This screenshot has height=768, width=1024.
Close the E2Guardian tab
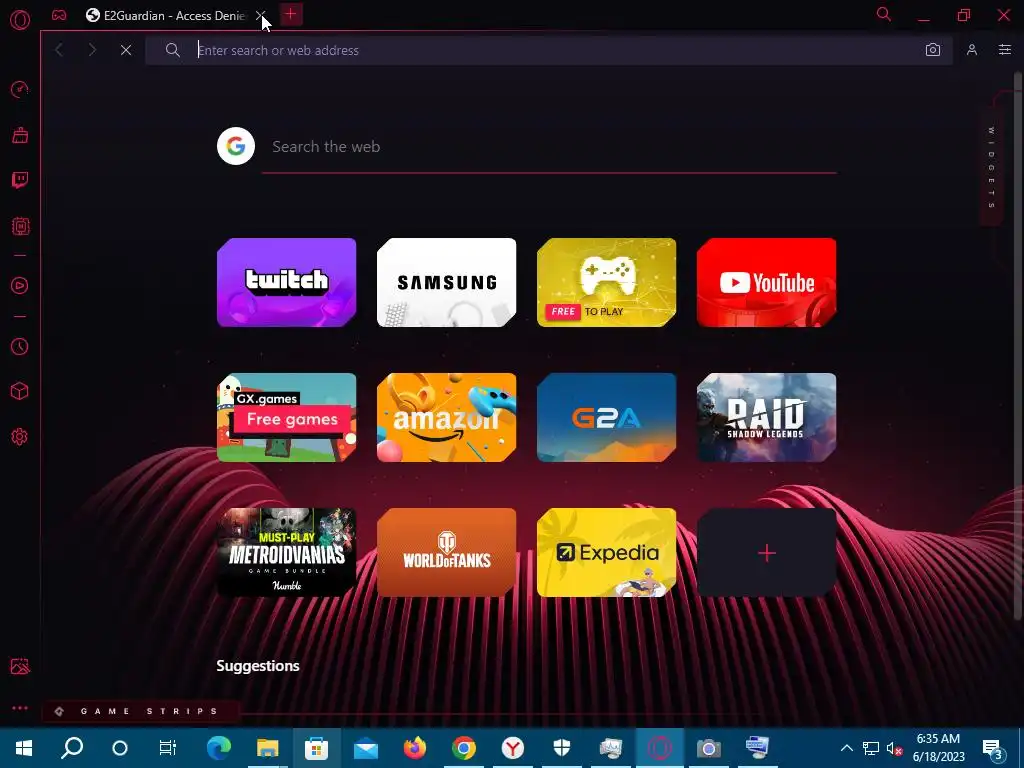[x=260, y=15]
